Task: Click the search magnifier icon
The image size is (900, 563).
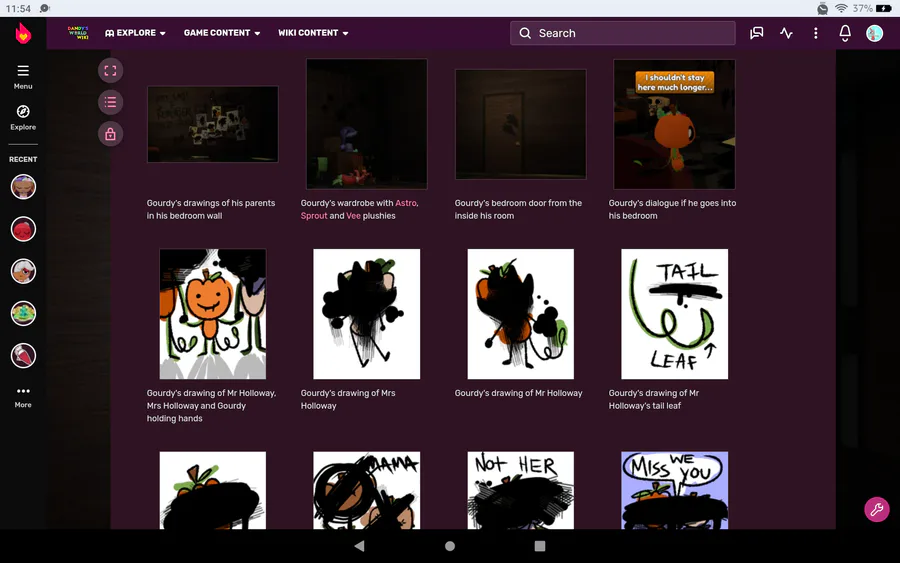Action: [x=525, y=33]
